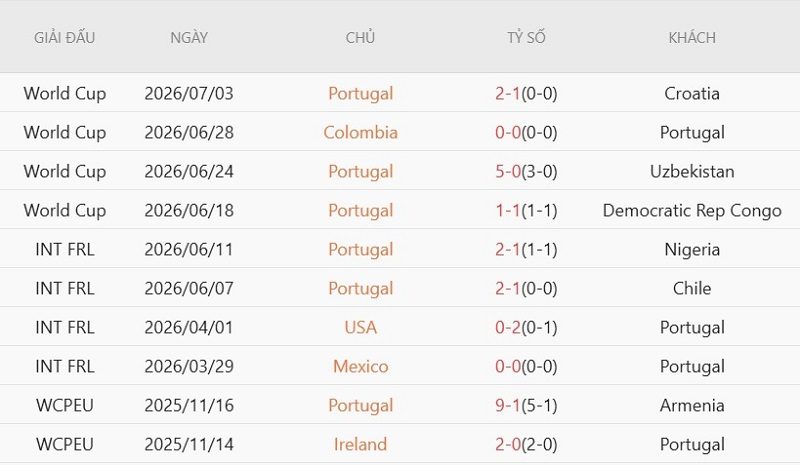The height and width of the screenshot is (465, 800).
Task: Select the 2026/06/18 World Cup row
Action: click(400, 210)
